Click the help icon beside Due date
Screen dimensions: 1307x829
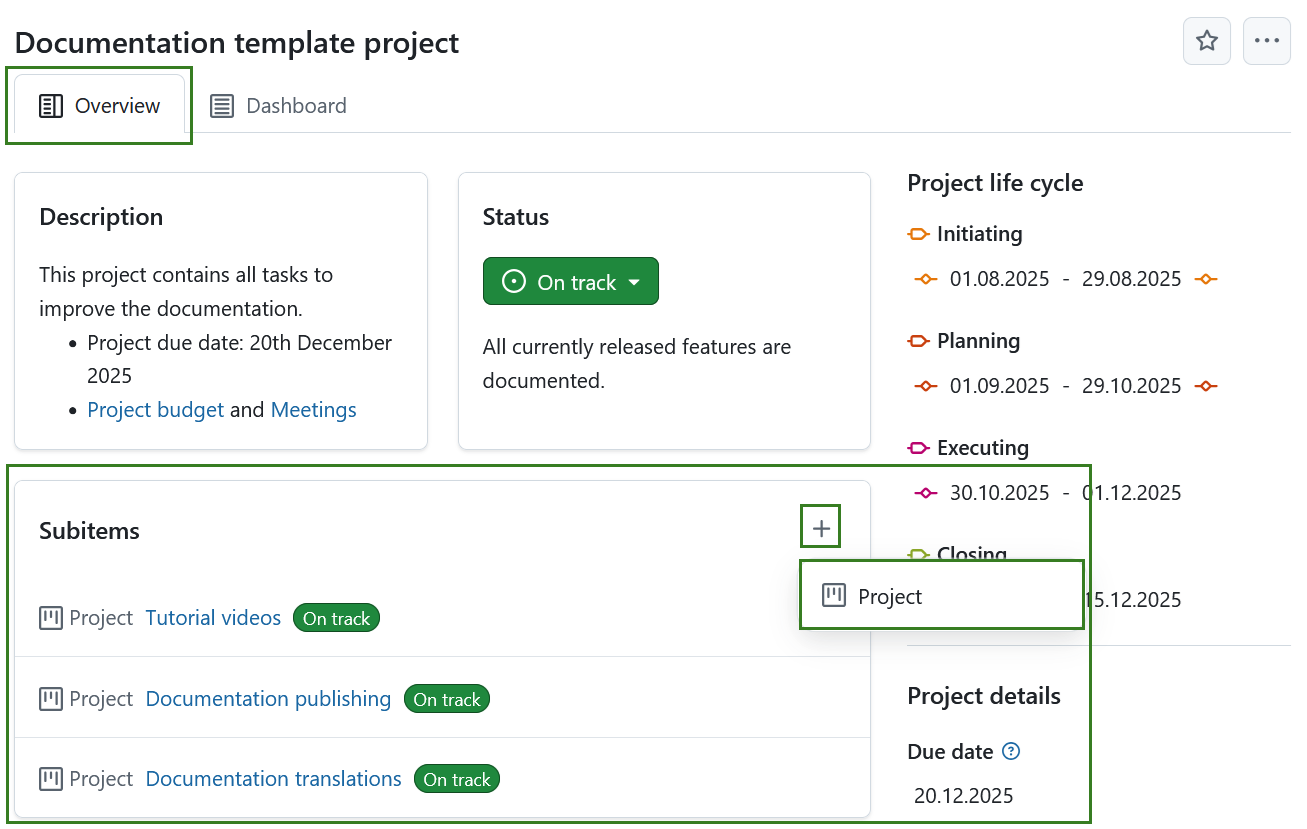tap(1011, 751)
